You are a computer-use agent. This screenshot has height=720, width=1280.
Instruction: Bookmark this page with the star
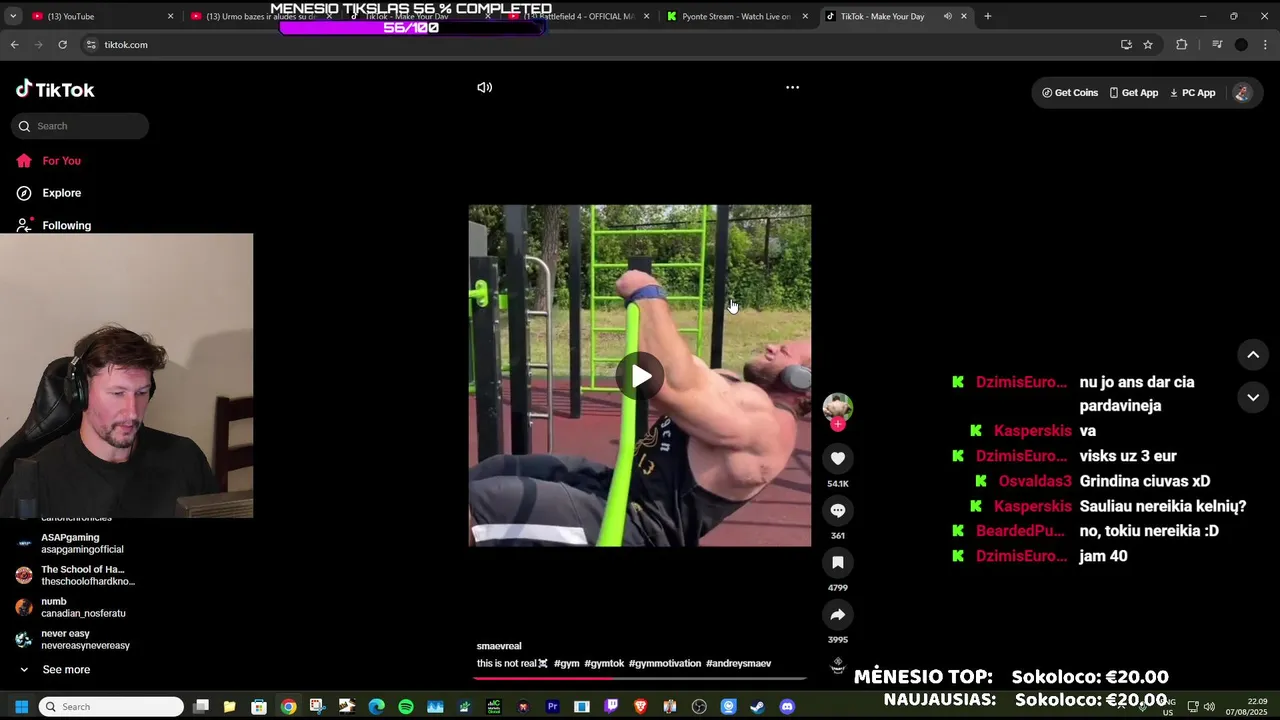(1148, 44)
